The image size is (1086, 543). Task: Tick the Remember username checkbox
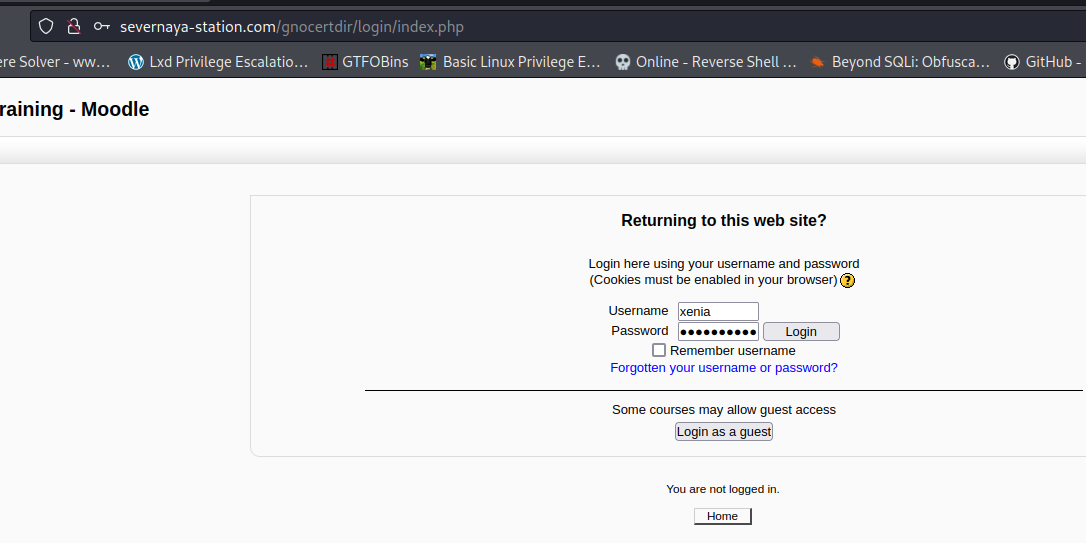pyautogui.click(x=659, y=350)
